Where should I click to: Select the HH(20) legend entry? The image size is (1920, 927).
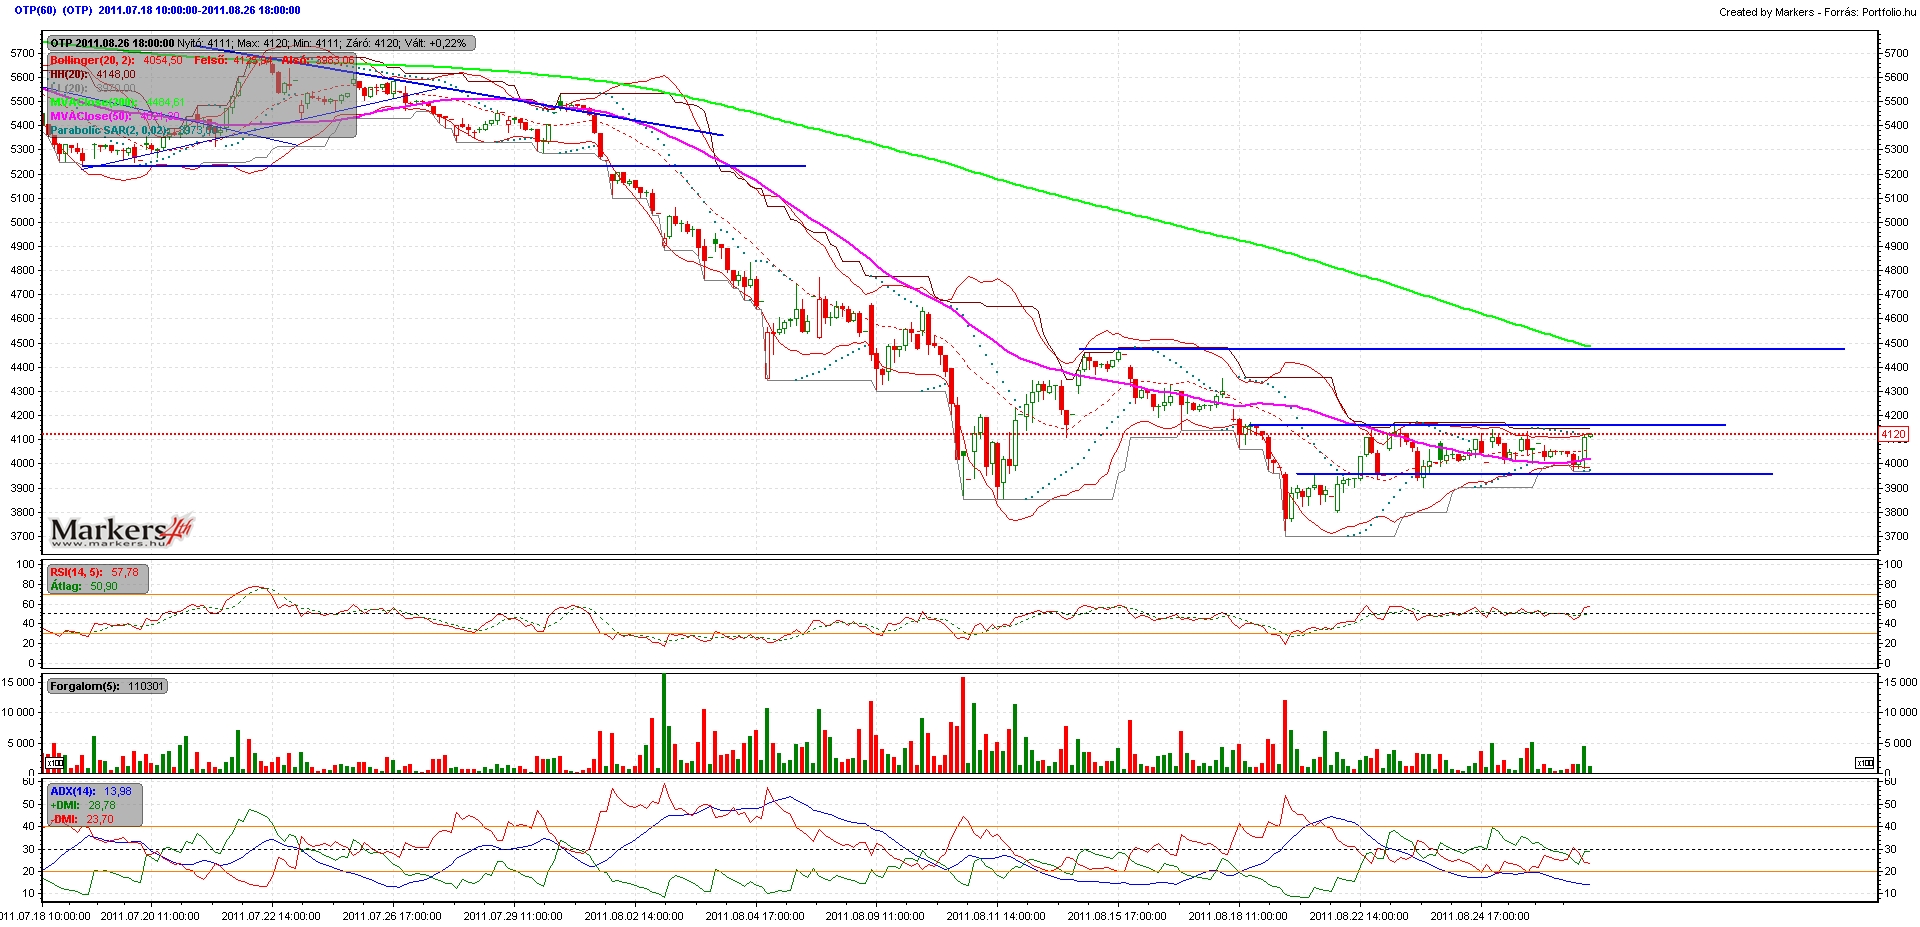click(x=93, y=74)
